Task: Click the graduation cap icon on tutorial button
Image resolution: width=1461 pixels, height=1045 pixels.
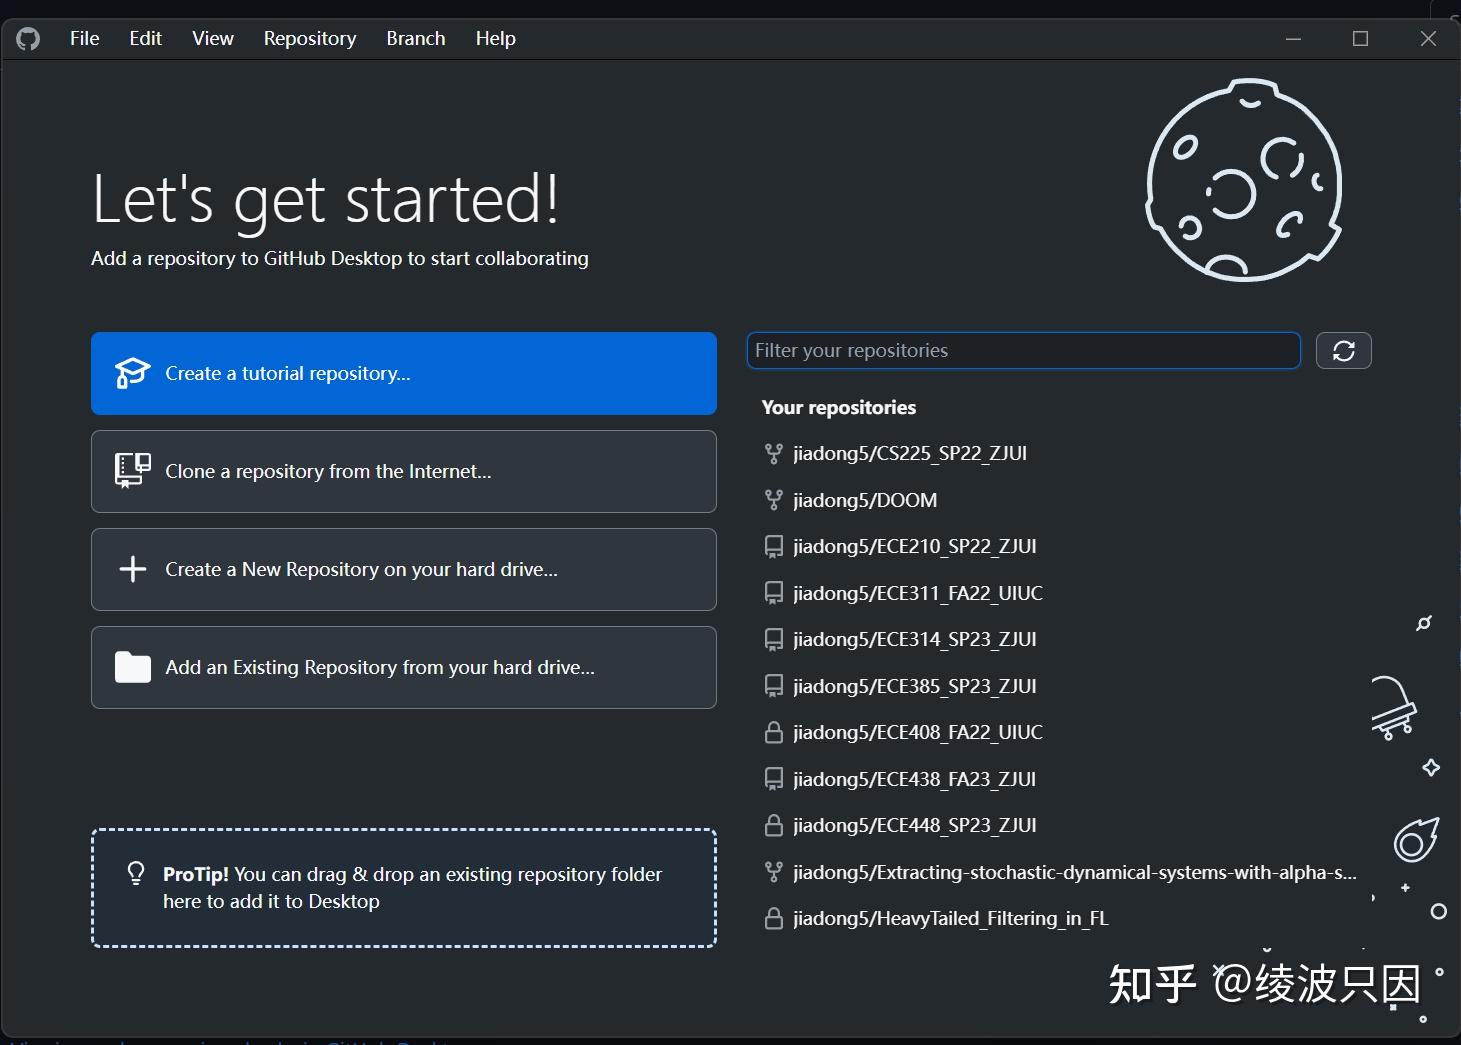Action: 131,371
